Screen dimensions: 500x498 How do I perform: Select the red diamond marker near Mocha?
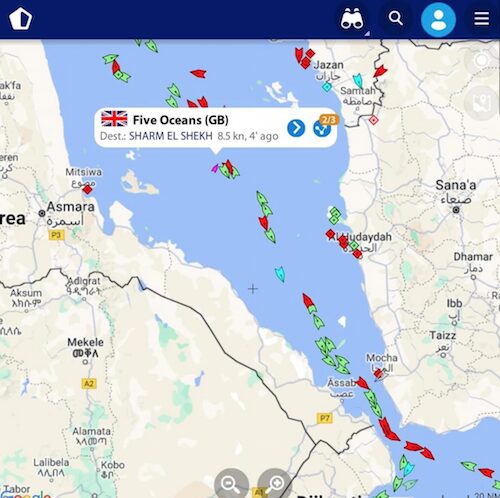378,373
